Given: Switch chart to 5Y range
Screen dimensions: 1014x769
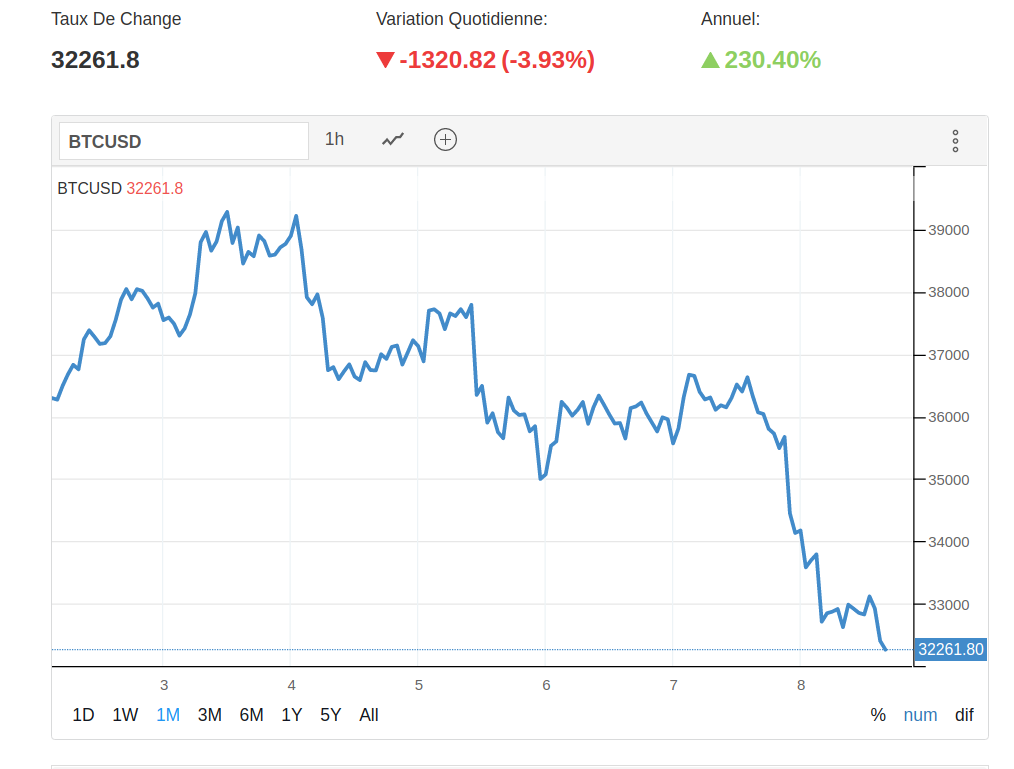Looking at the screenshot, I should click(331, 715).
